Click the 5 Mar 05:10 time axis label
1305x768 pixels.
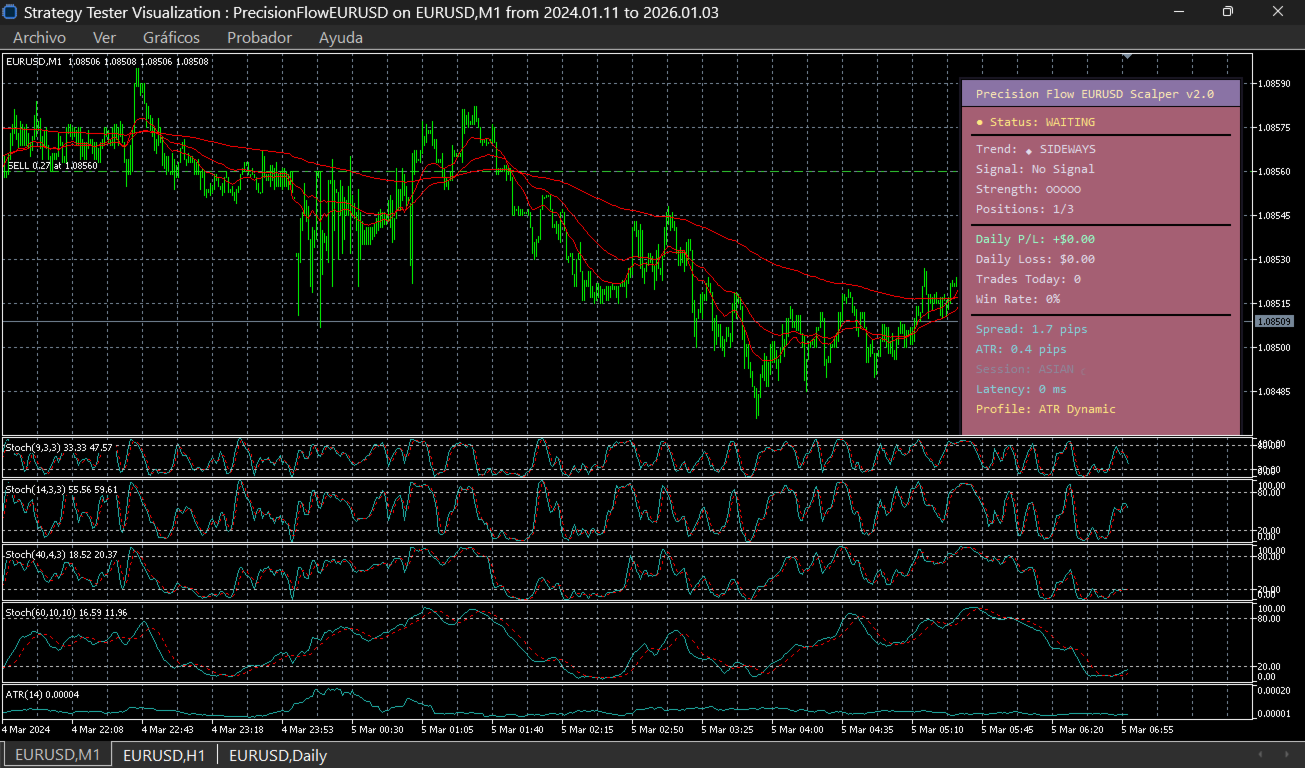point(938,730)
